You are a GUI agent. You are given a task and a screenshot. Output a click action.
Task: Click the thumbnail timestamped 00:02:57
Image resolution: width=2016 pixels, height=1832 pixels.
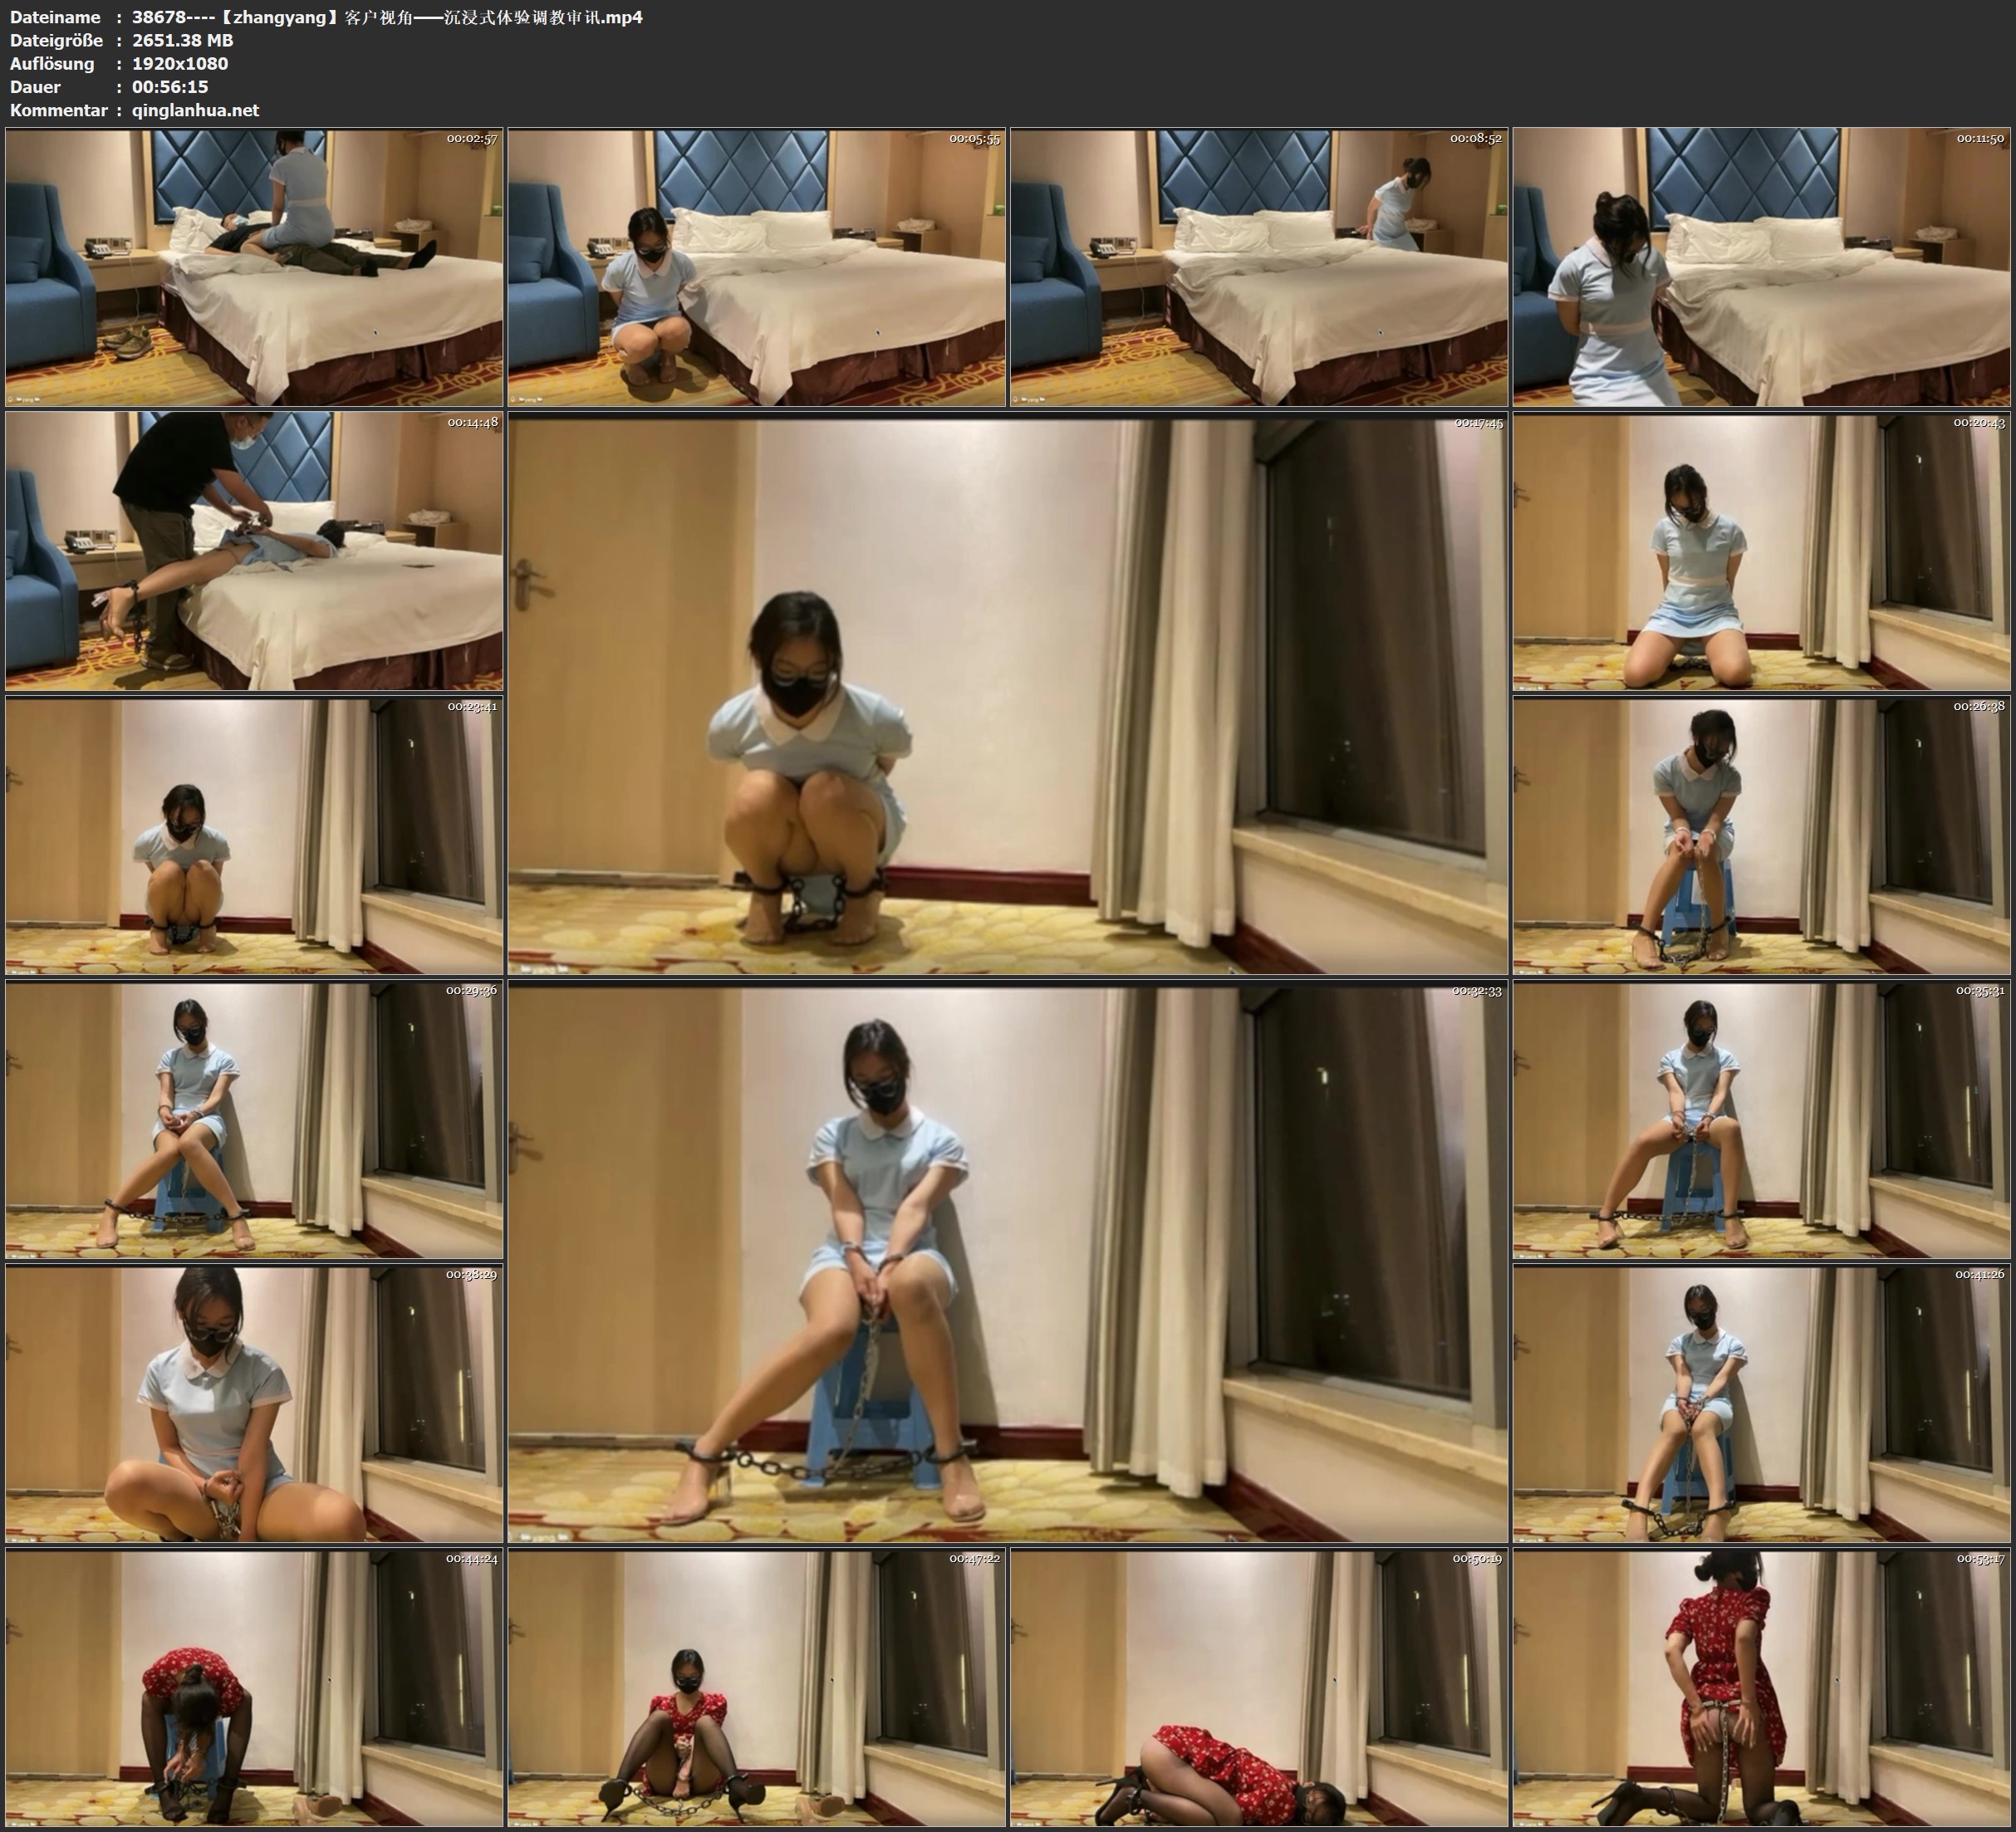[254, 267]
